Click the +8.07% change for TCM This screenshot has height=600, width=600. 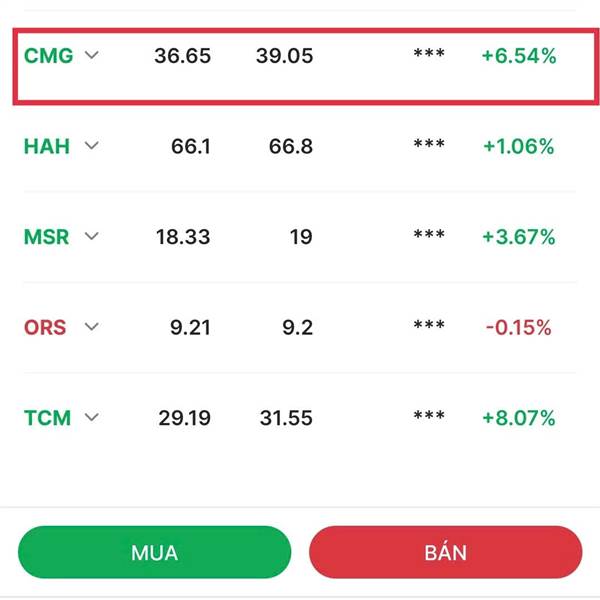(519, 418)
